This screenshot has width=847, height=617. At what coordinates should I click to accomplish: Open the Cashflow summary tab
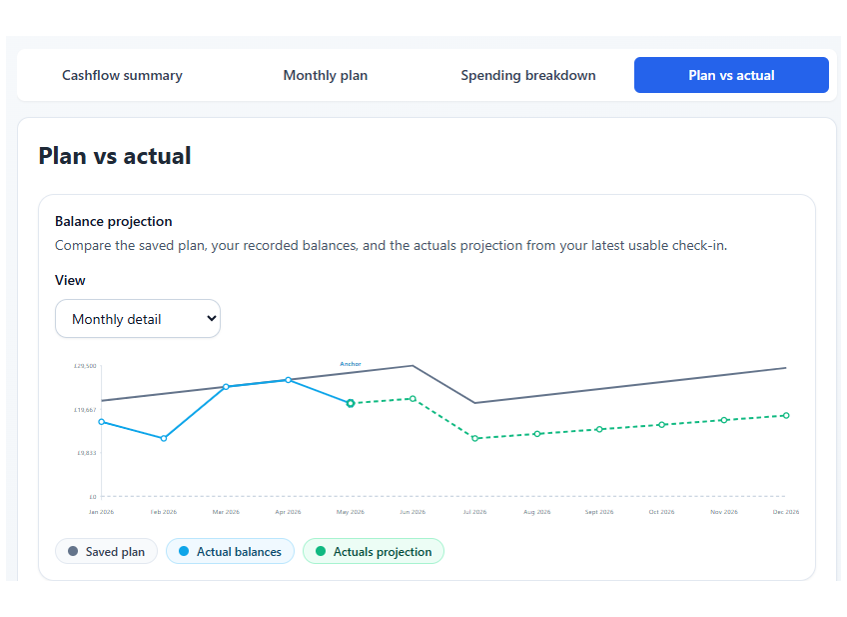coord(122,75)
